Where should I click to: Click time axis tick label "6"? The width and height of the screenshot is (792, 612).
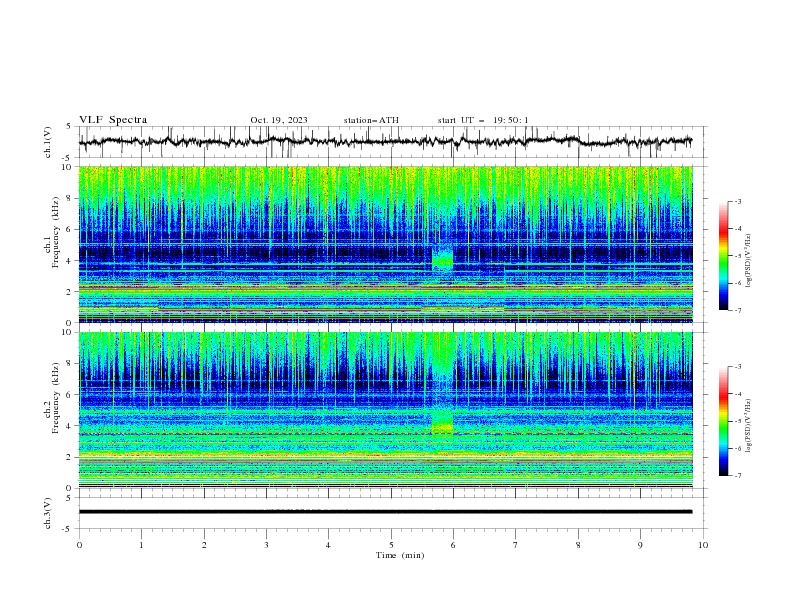pyautogui.click(x=453, y=545)
